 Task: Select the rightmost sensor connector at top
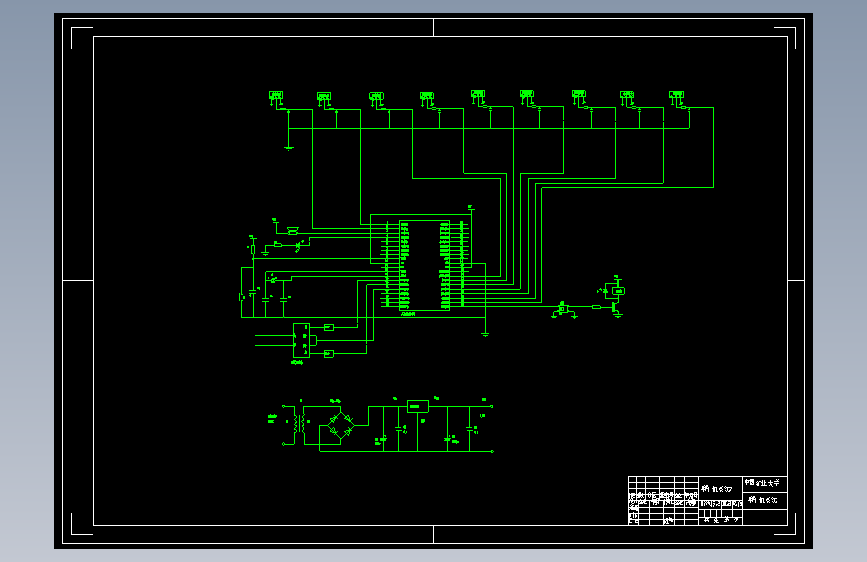pos(676,97)
